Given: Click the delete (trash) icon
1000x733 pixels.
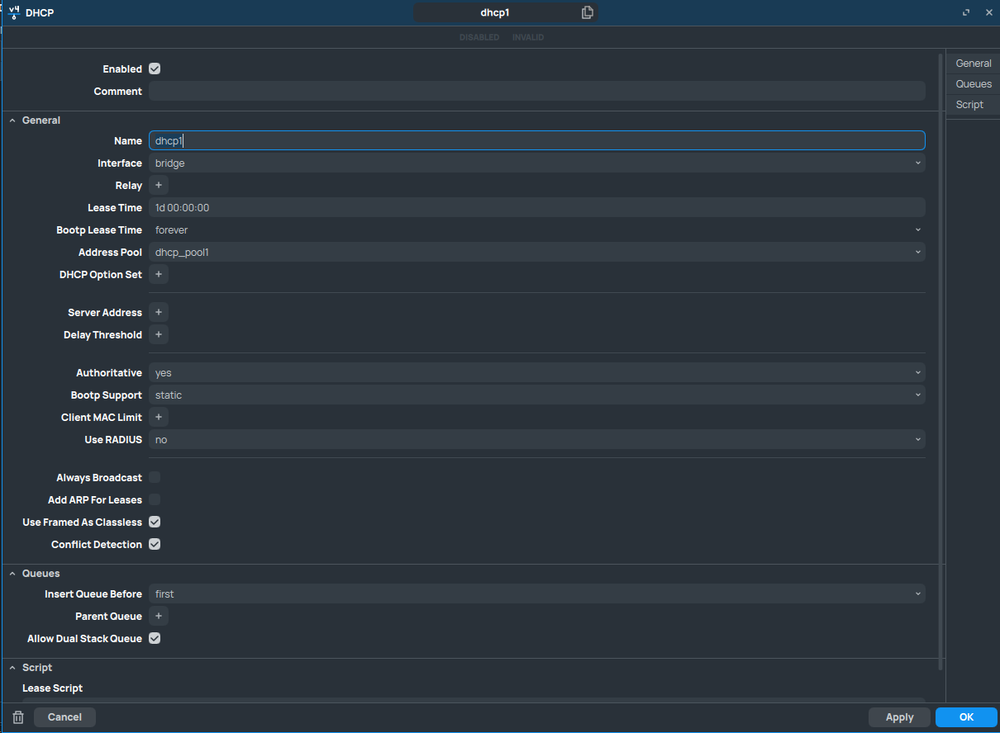Looking at the screenshot, I should click(17, 717).
